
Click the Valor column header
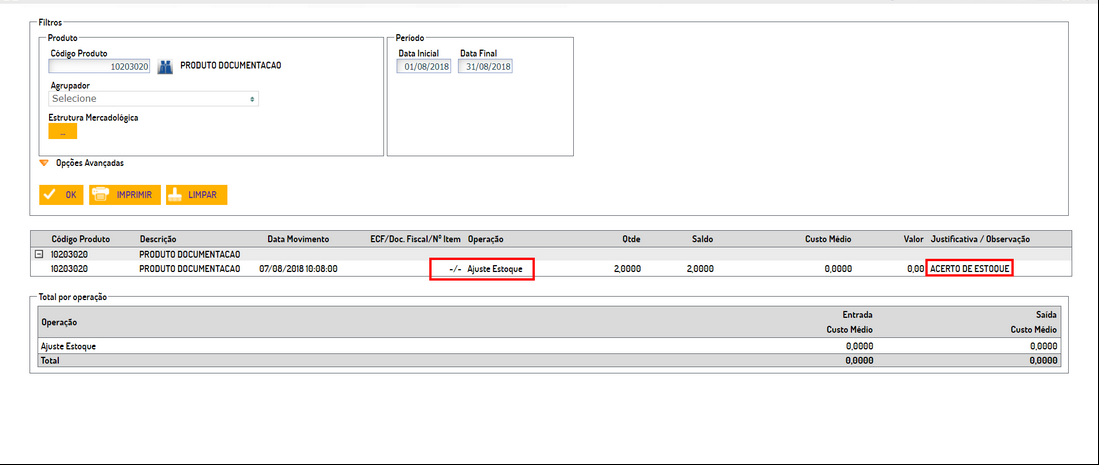[914, 239]
